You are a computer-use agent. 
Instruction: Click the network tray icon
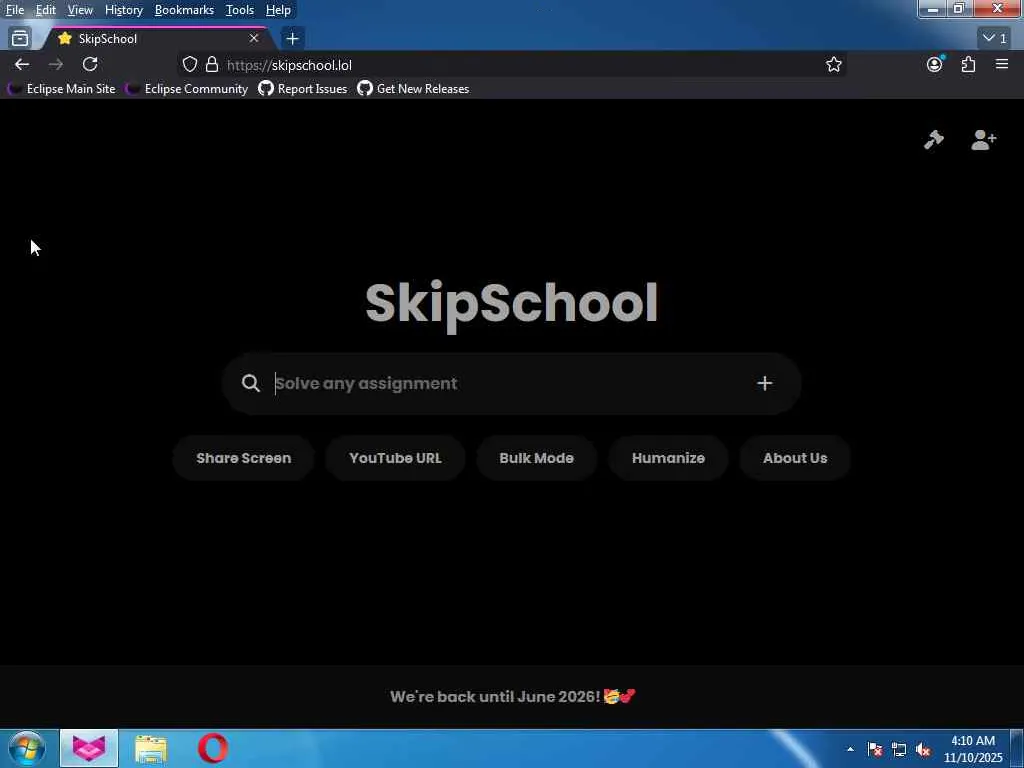pos(899,749)
